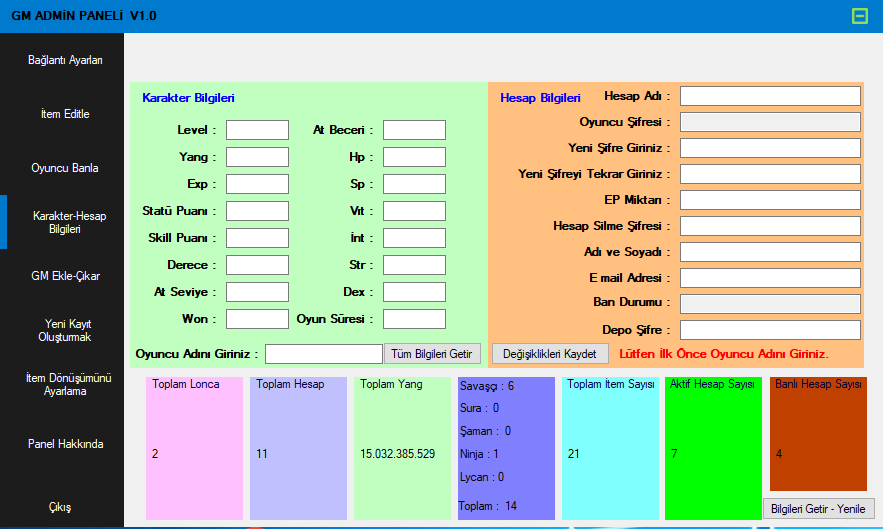Click the Depo Şifre field
Image resolution: width=883 pixels, height=529 pixels.
click(770, 330)
